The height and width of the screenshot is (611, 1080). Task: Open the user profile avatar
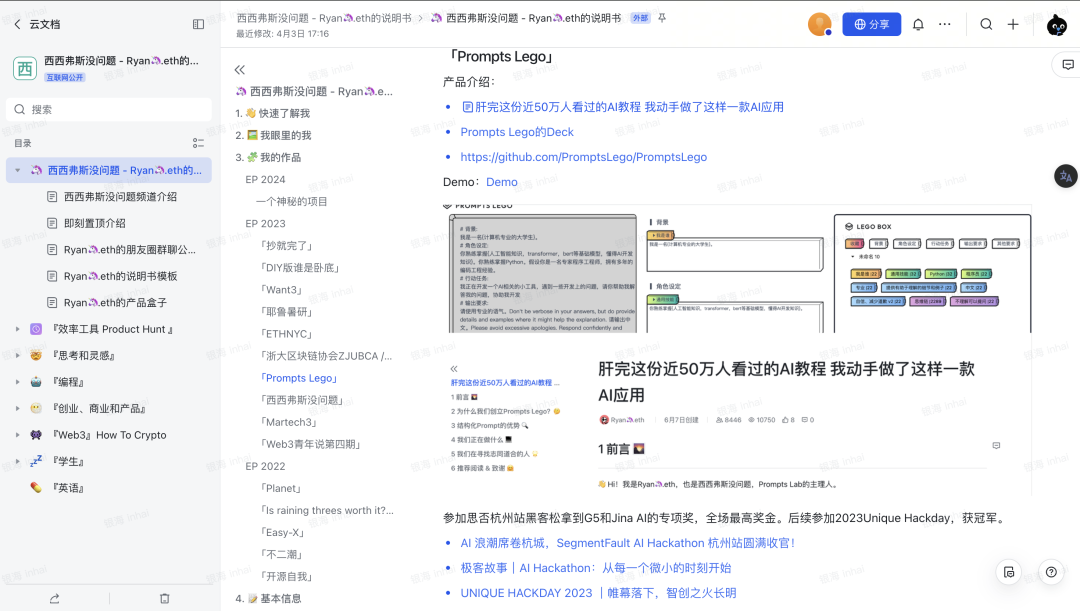click(x=1057, y=25)
